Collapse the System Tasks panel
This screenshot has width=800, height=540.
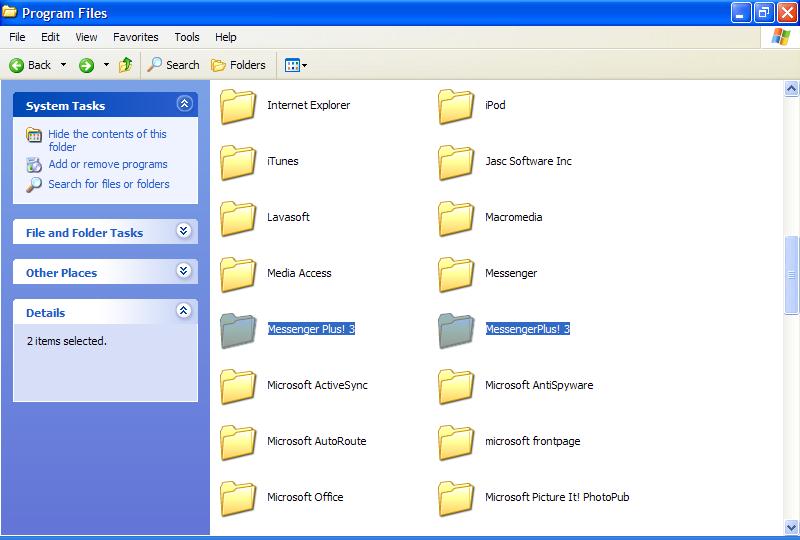pos(184,104)
